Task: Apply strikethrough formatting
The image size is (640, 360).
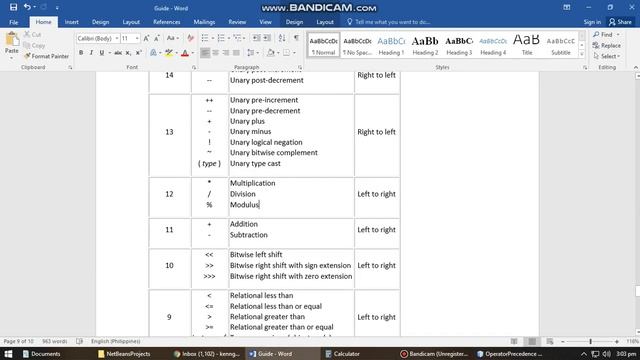Action: [118, 53]
